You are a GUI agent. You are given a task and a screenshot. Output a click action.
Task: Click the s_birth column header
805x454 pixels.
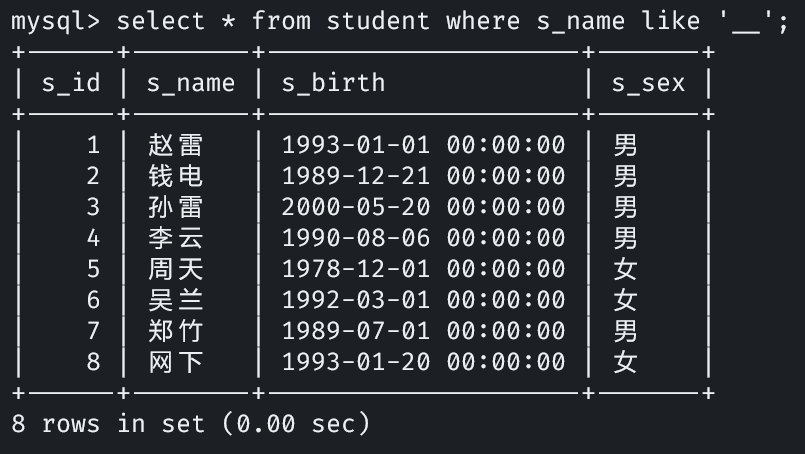coord(333,83)
